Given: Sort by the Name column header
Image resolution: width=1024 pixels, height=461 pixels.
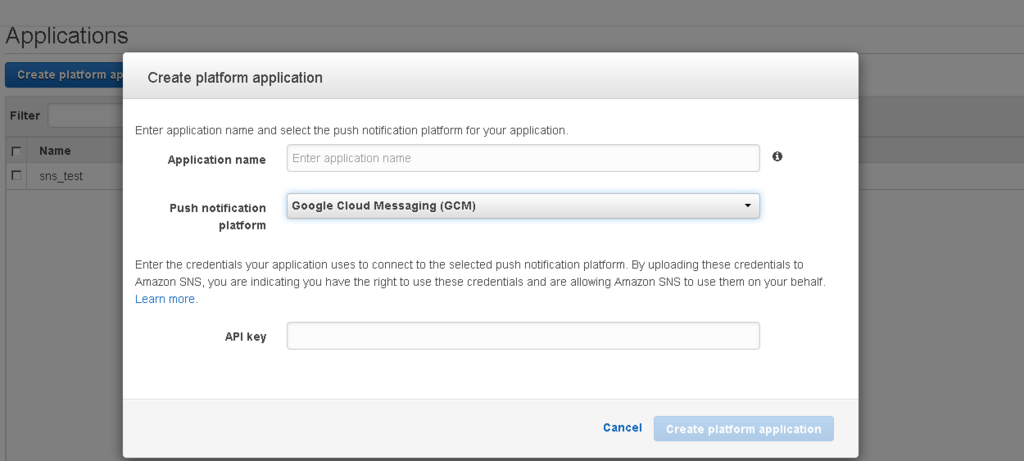Looking at the screenshot, I should [55, 151].
